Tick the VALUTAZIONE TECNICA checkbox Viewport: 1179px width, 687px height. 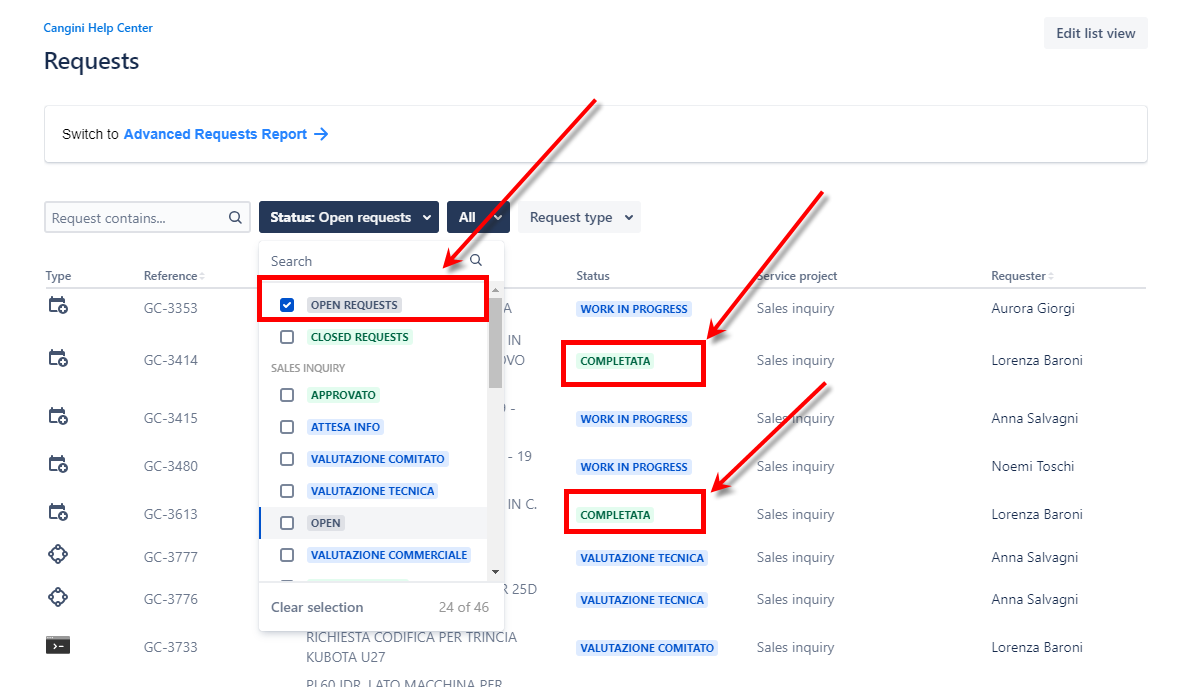click(287, 492)
